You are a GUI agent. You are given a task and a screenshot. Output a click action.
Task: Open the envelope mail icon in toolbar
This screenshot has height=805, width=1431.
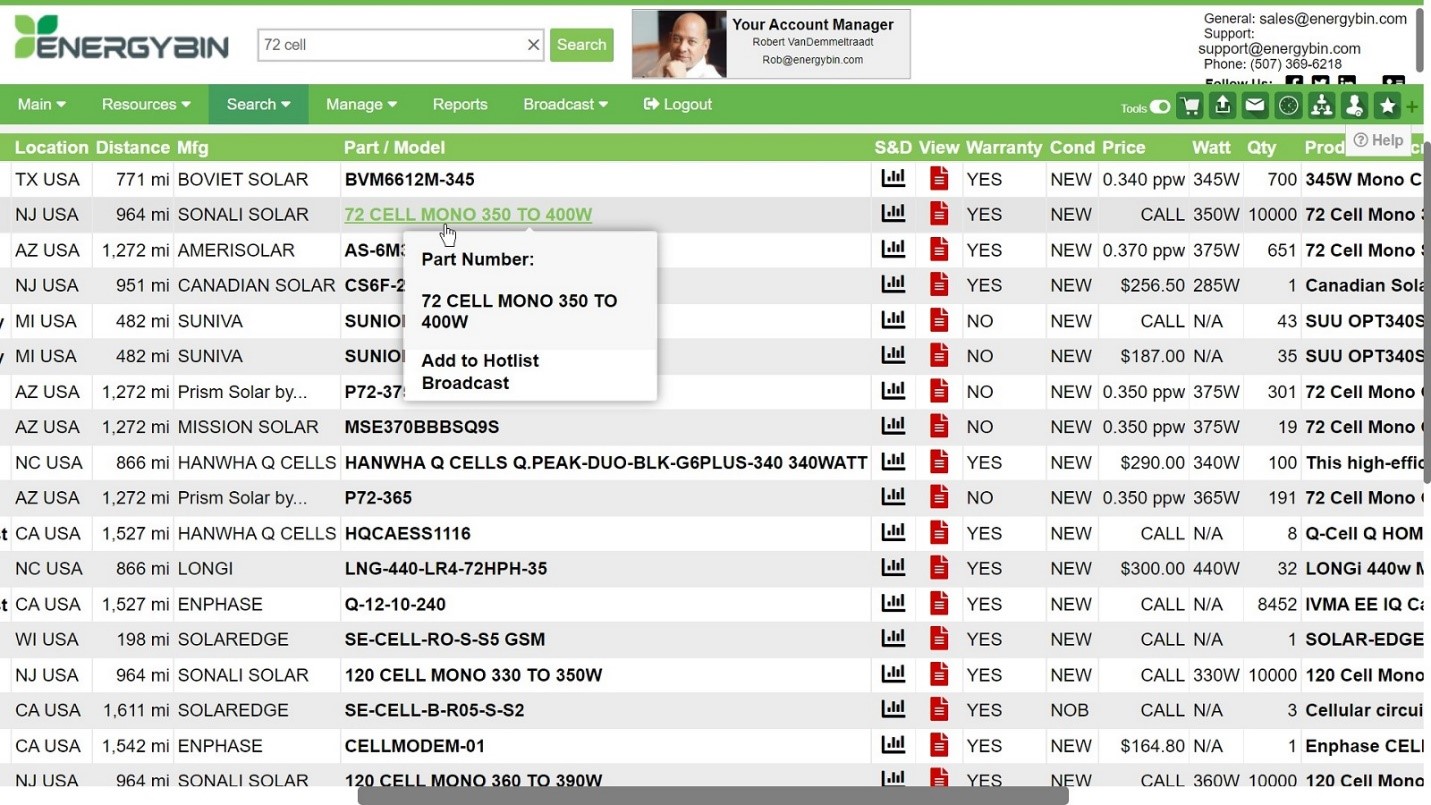(1255, 105)
